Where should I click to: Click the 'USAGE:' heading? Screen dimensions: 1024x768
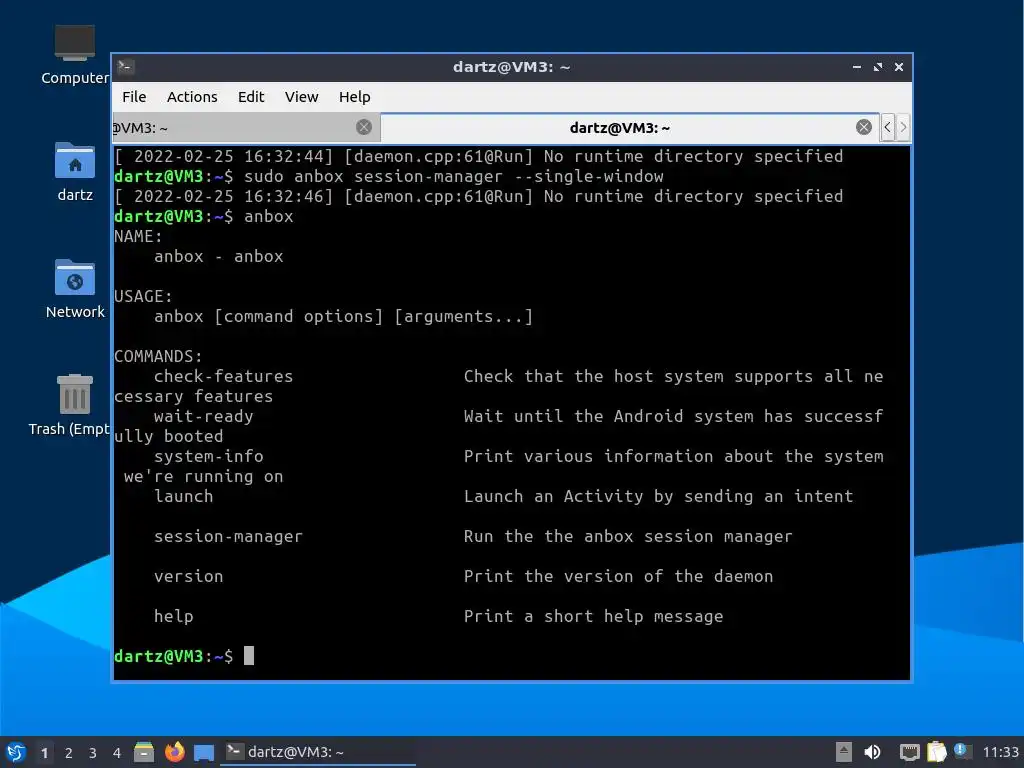pyautogui.click(x=143, y=296)
